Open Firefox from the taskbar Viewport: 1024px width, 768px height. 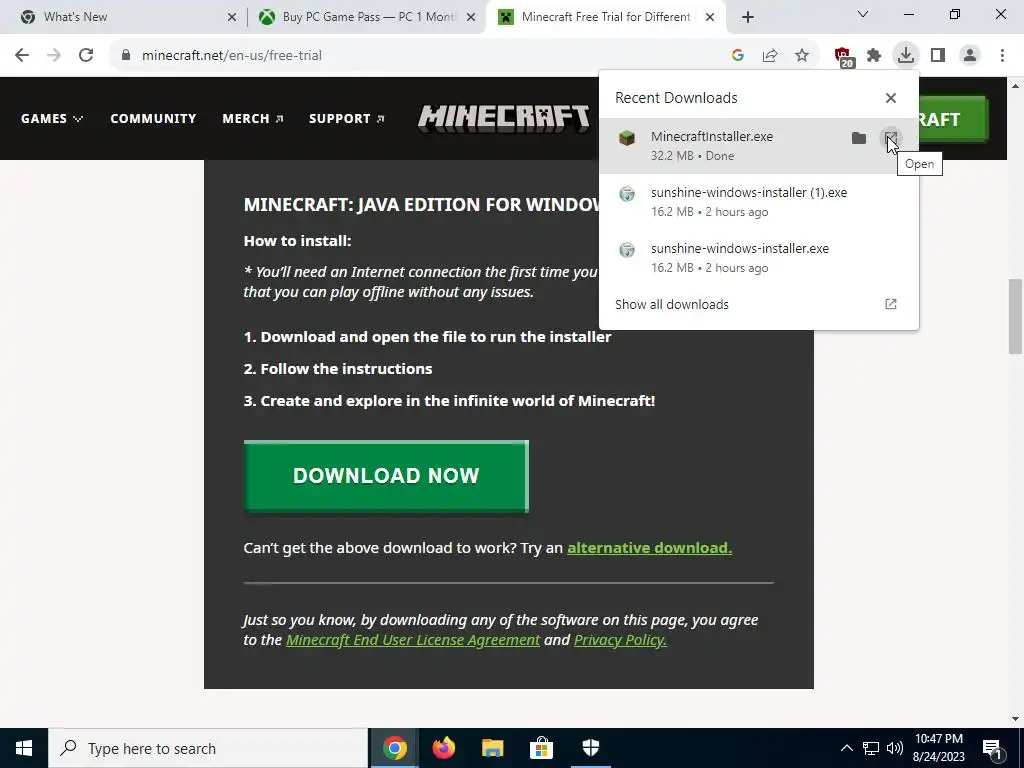443,748
